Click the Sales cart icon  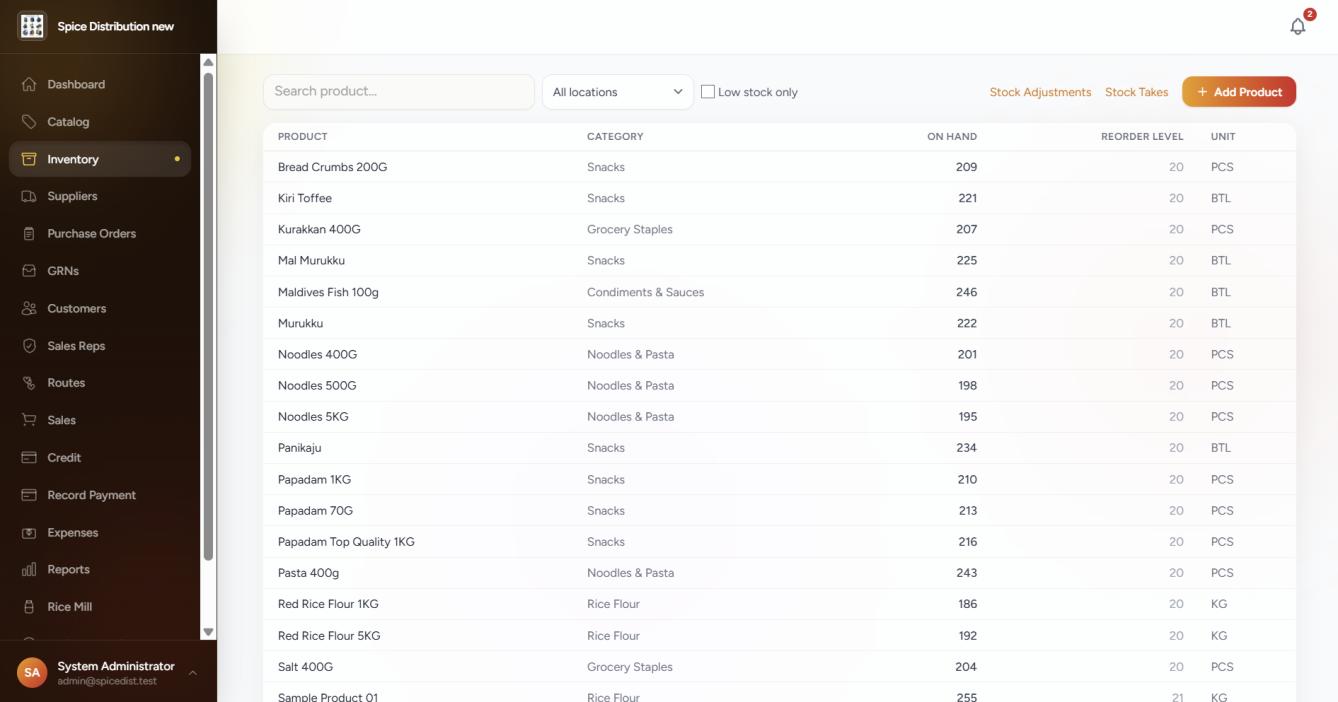(x=29, y=421)
